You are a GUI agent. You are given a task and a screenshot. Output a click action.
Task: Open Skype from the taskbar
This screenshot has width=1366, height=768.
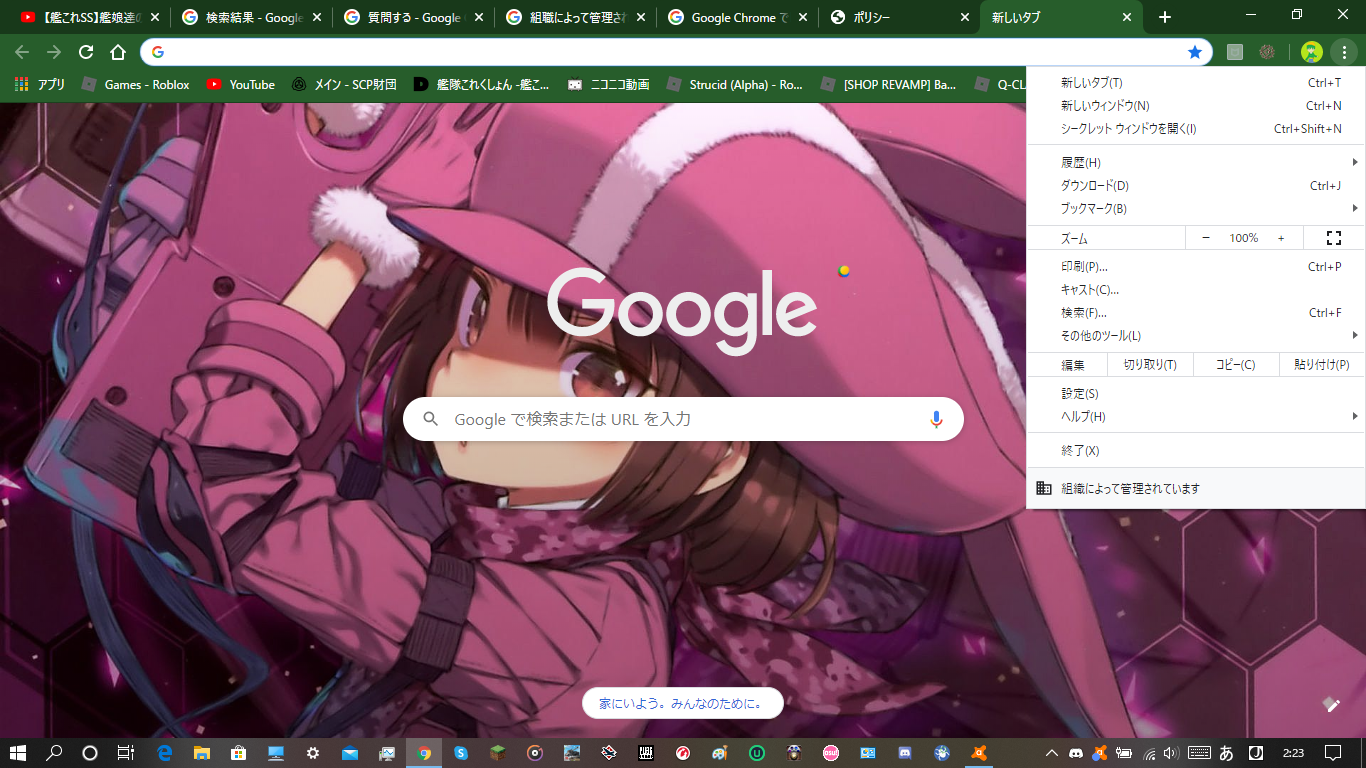(461, 753)
